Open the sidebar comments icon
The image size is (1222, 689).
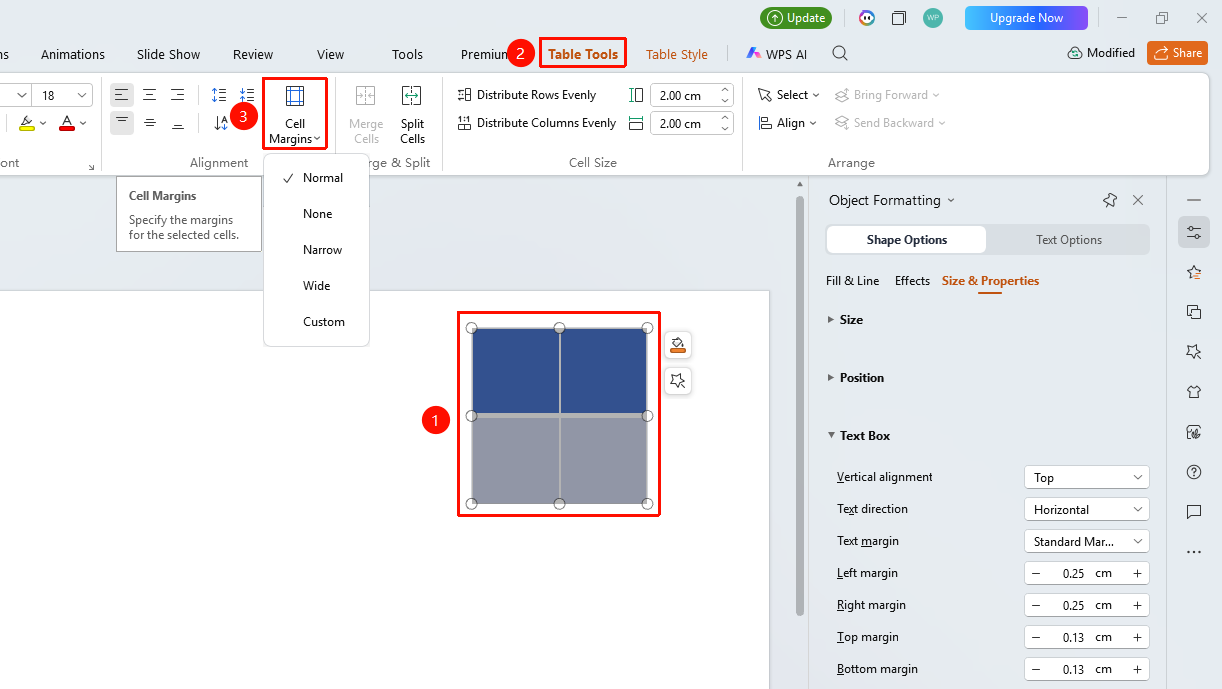(x=1193, y=512)
